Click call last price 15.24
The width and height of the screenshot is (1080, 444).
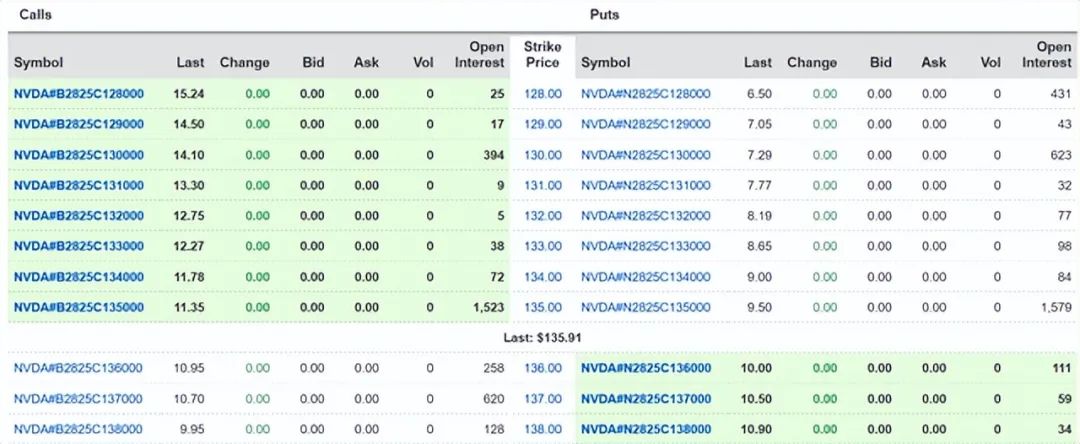pos(189,94)
